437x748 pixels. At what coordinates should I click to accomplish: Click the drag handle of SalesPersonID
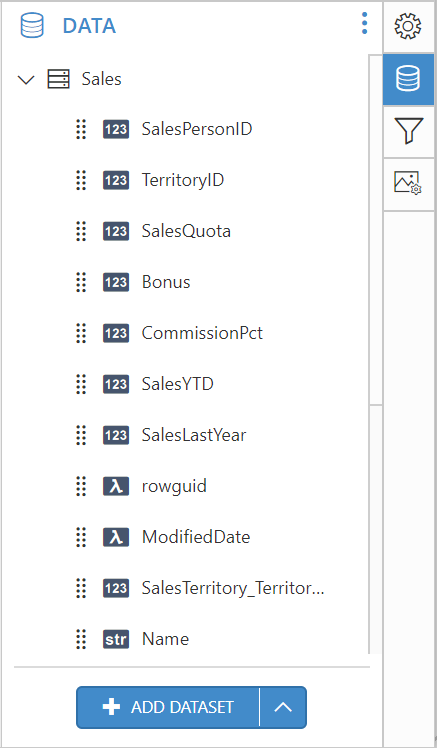[x=81, y=129]
